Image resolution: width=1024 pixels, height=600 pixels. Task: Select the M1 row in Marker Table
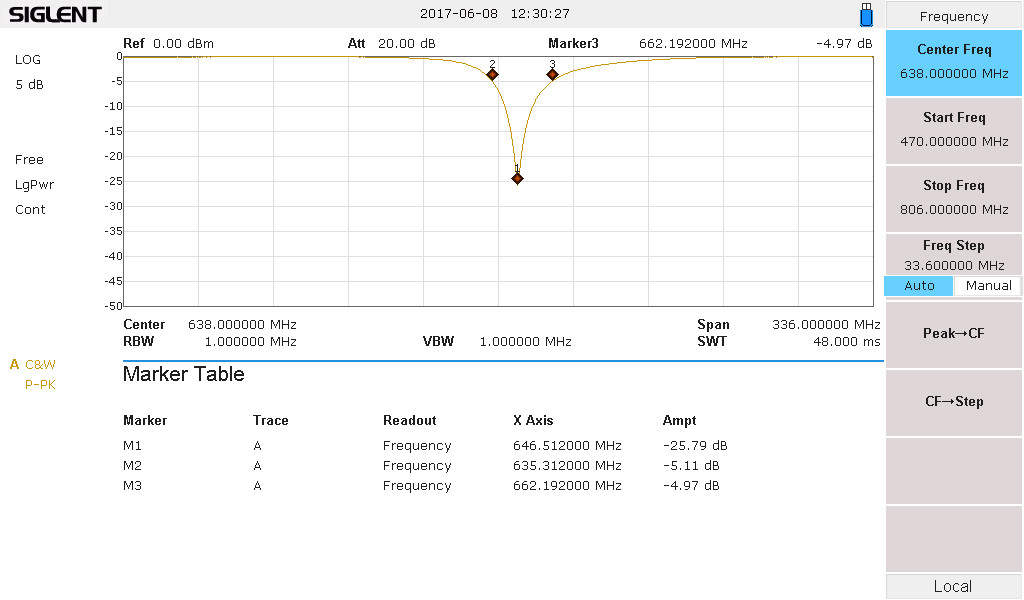tap(425, 445)
